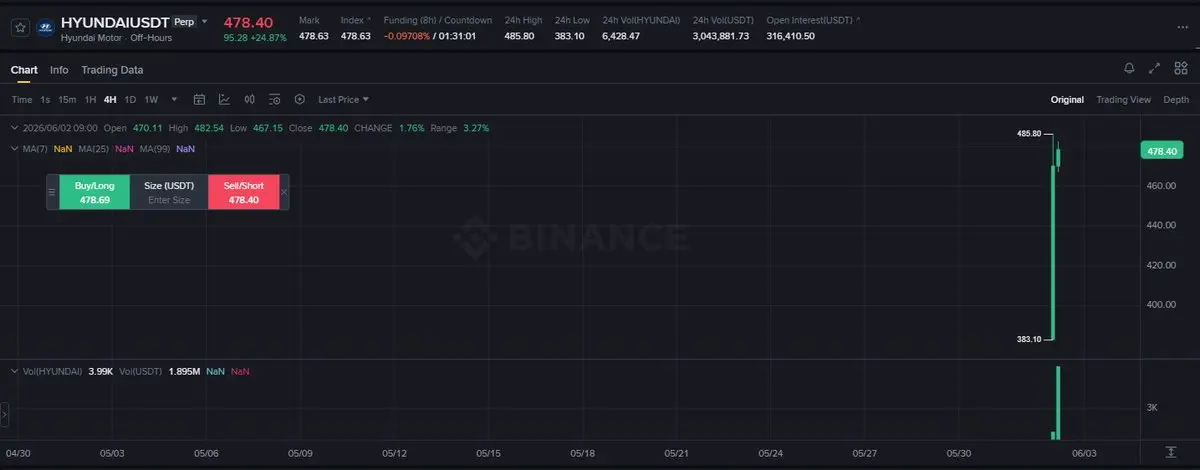Screen dimensions: 1200x470
Task: Click the MA(25) indicator label
Action: [x=93, y=148]
